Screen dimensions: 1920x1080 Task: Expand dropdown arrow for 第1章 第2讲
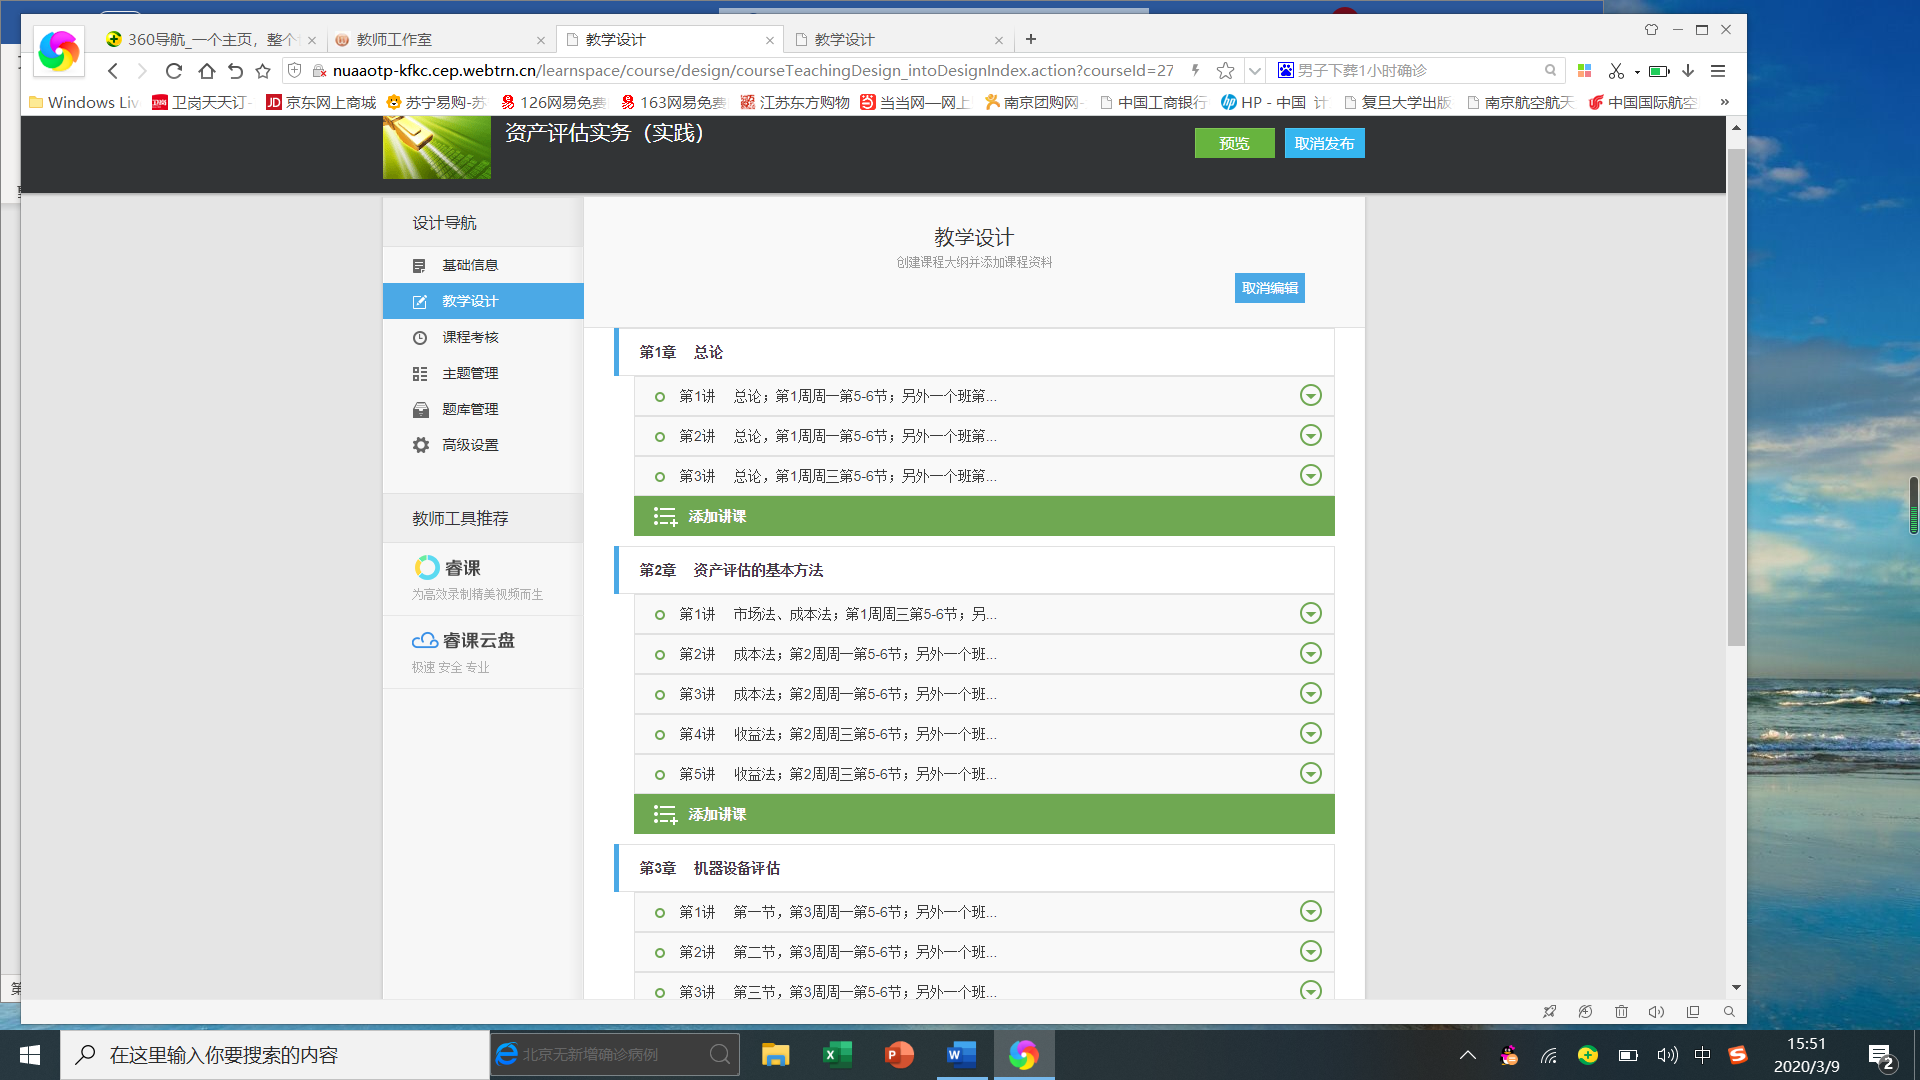pyautogui.click(x=1310, y=436)
